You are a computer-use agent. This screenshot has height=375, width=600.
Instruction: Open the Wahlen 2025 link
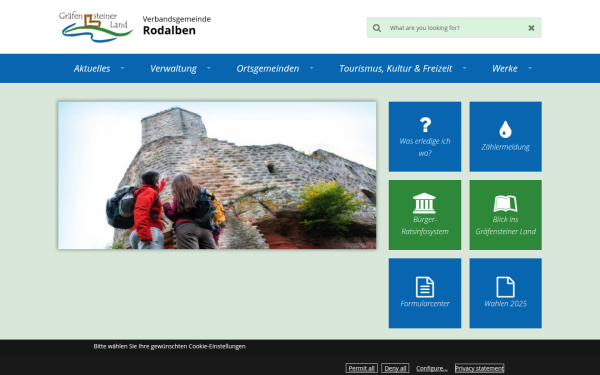click(x=505, y=303)
